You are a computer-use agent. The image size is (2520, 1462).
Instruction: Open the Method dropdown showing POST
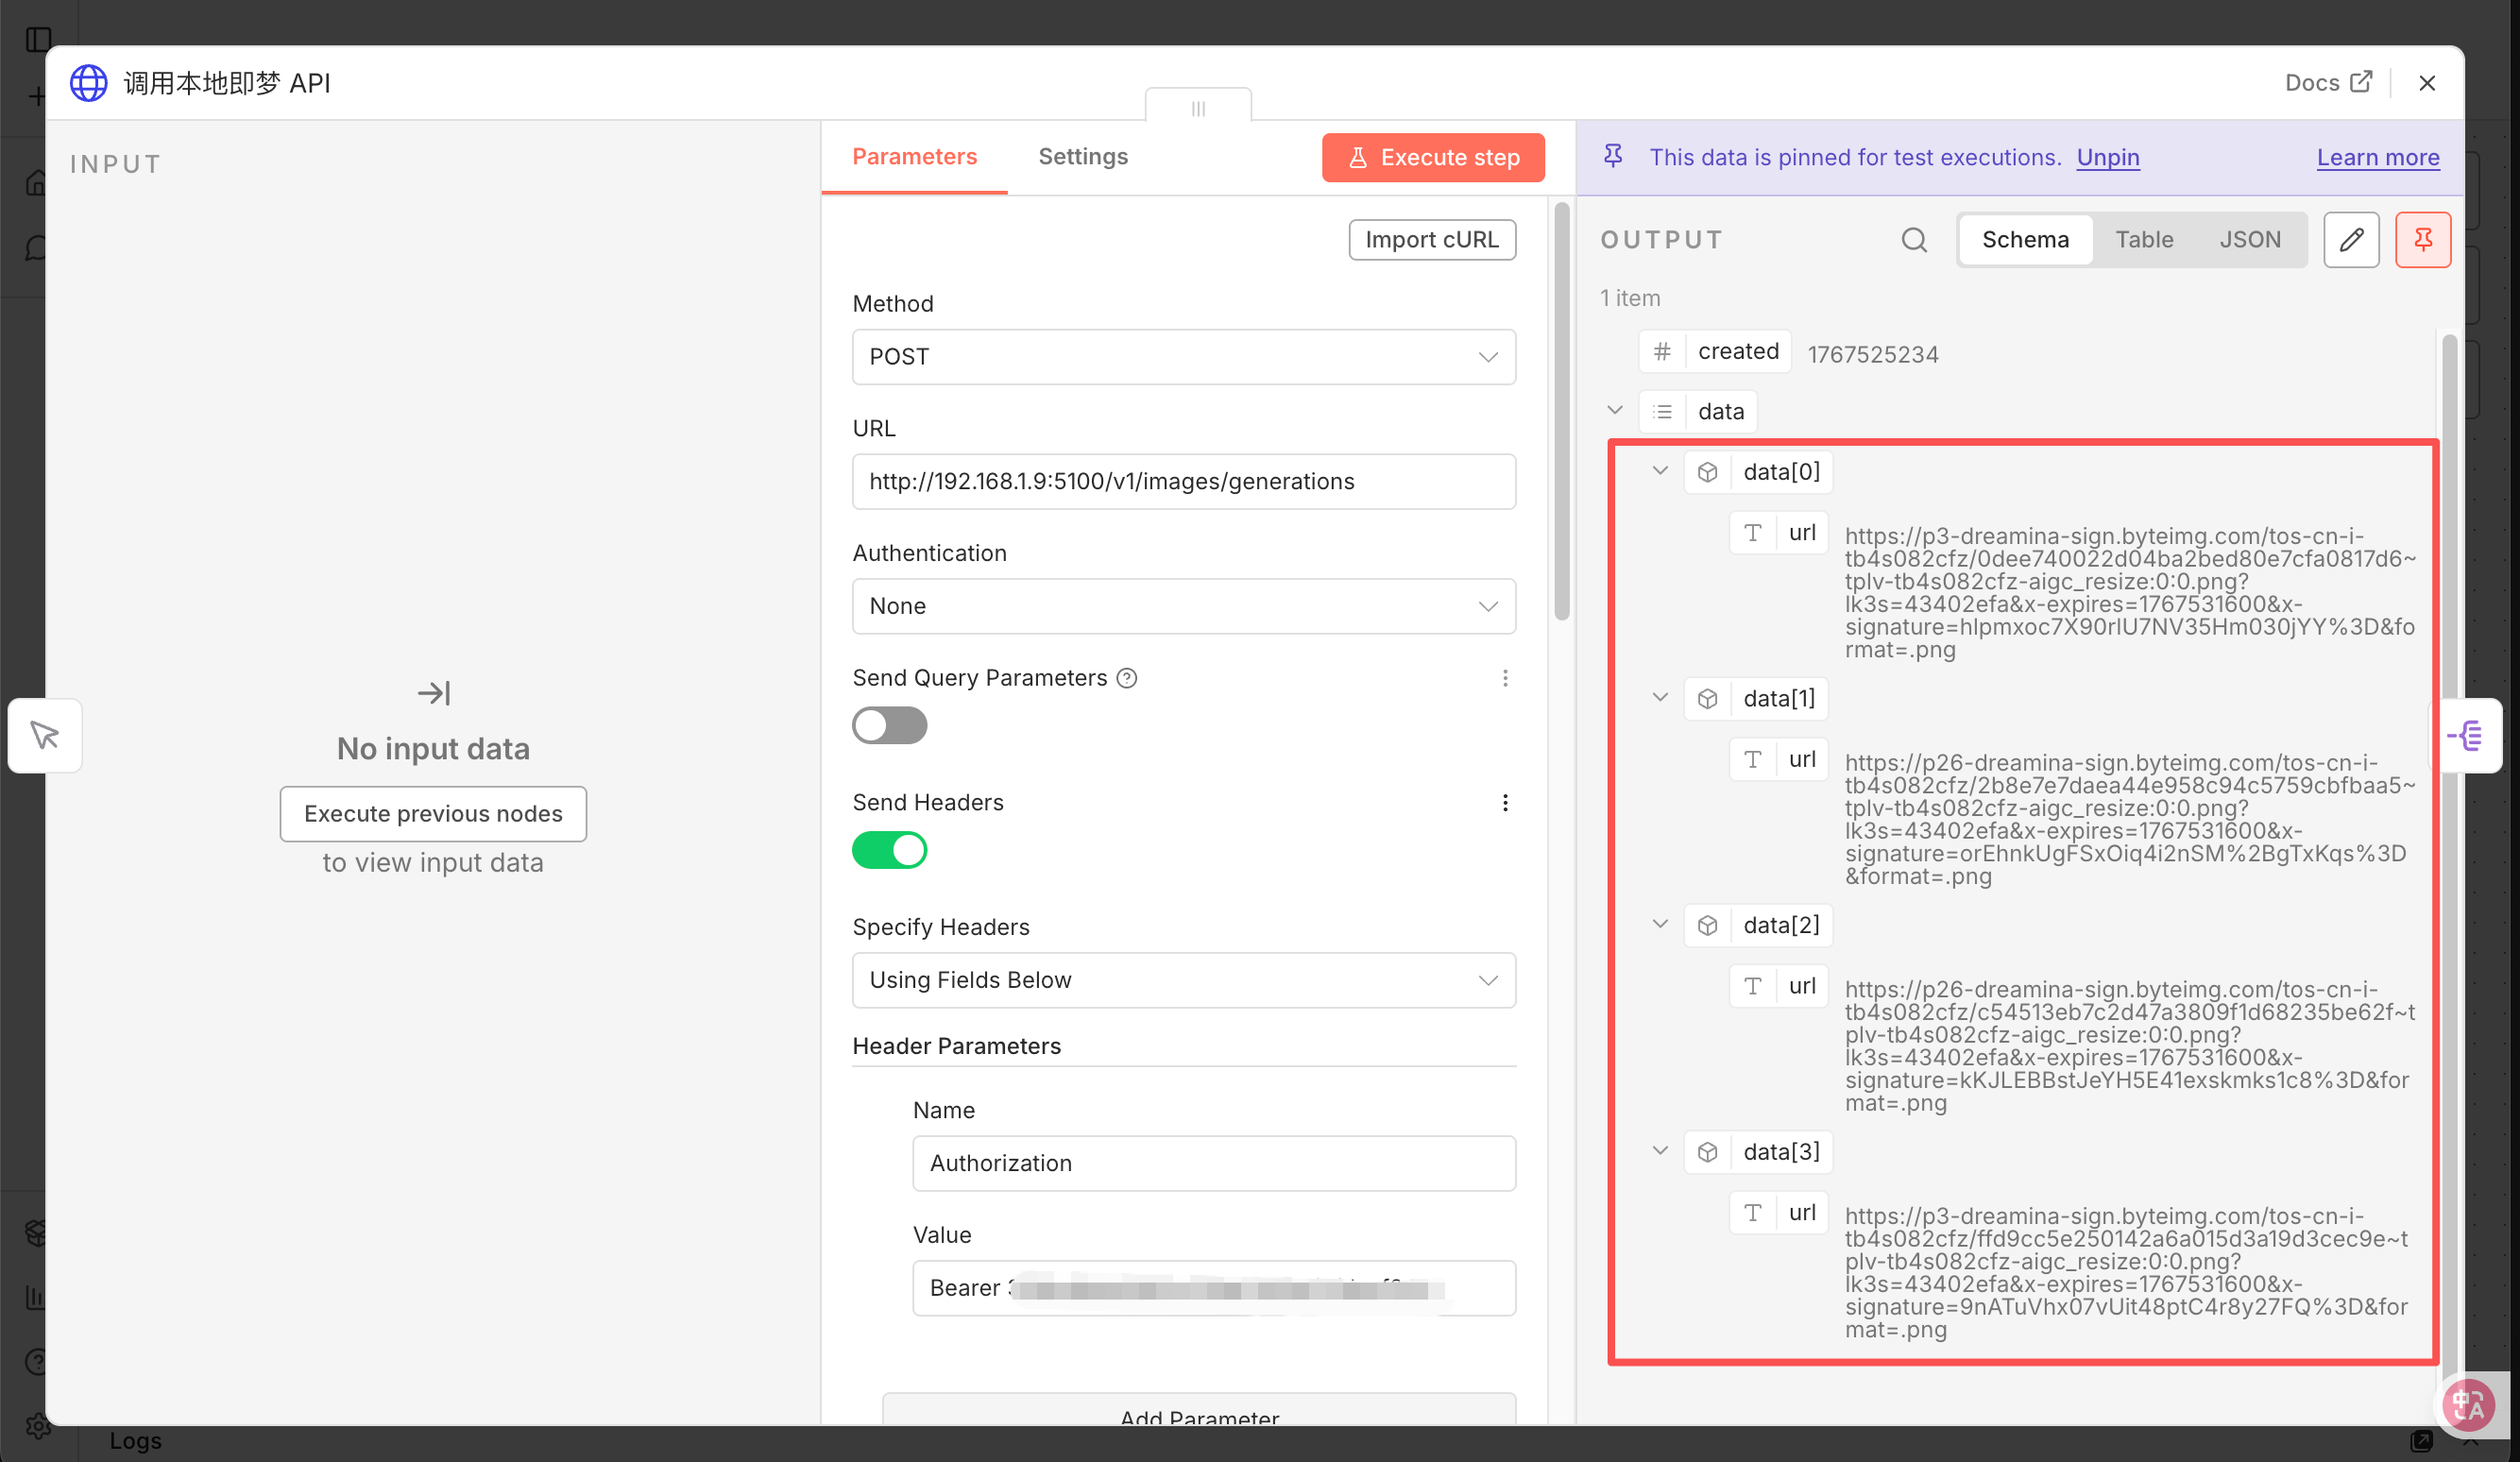(x=1183, y=357)
